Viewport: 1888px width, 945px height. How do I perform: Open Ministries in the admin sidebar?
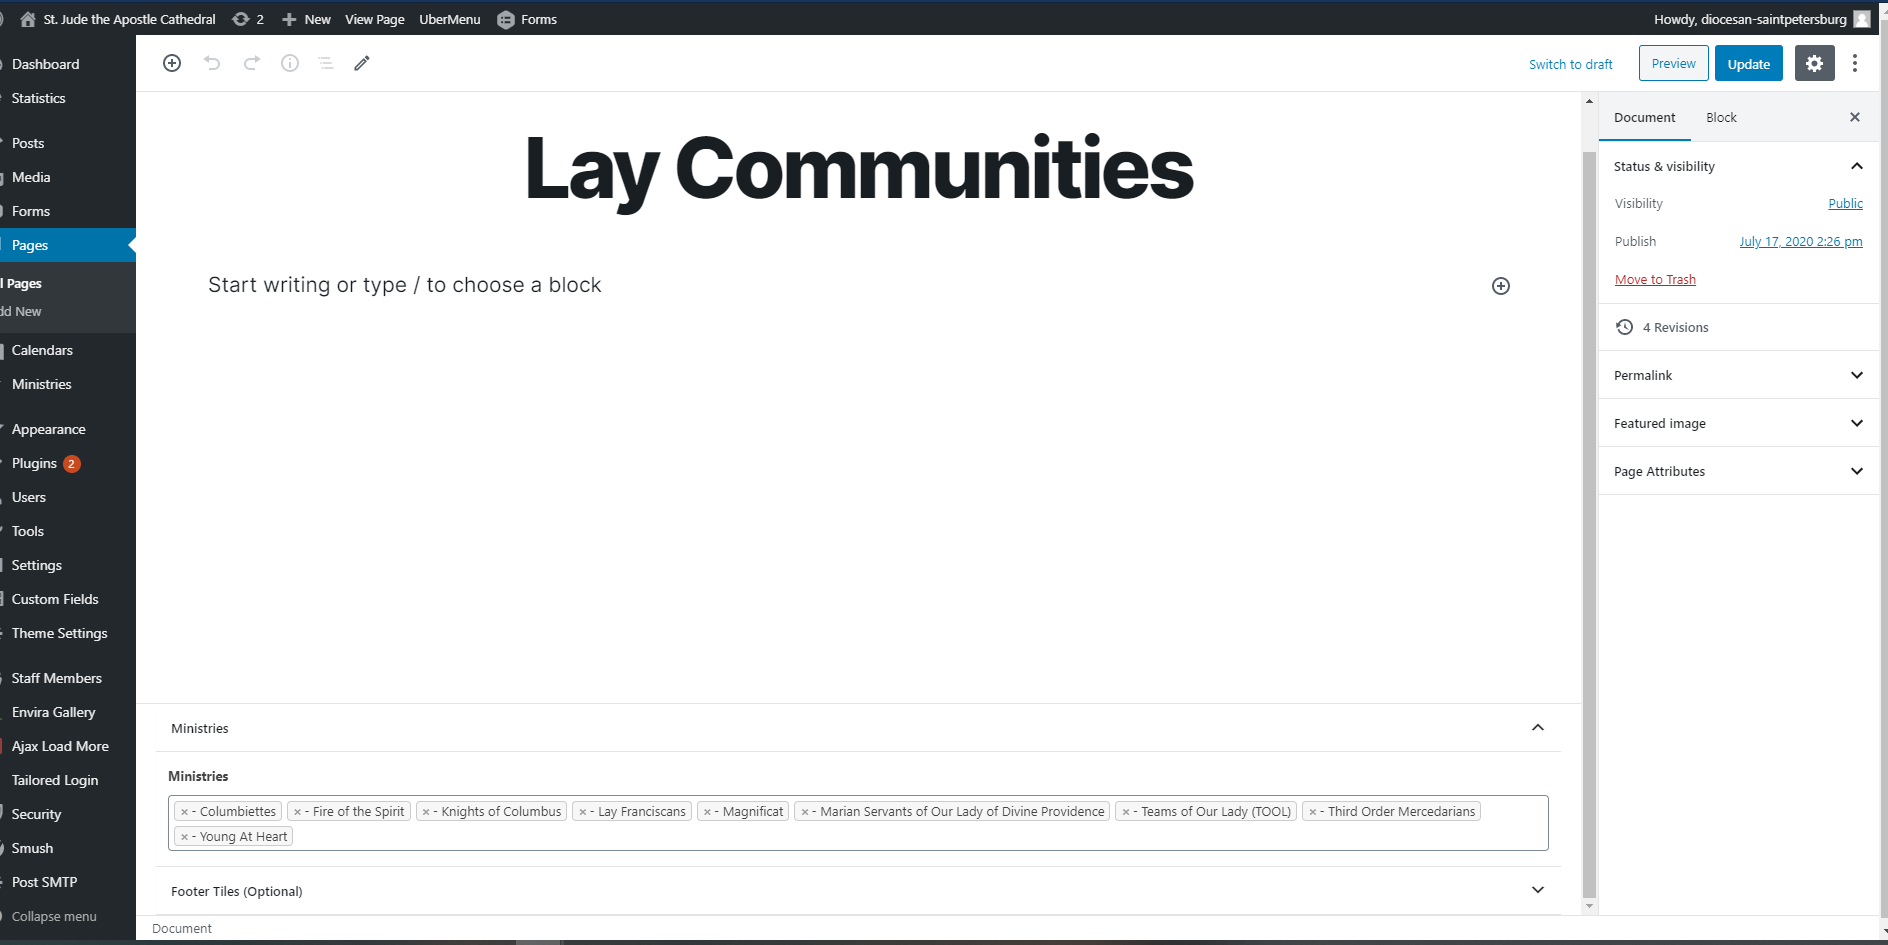[x=42, y=384]
